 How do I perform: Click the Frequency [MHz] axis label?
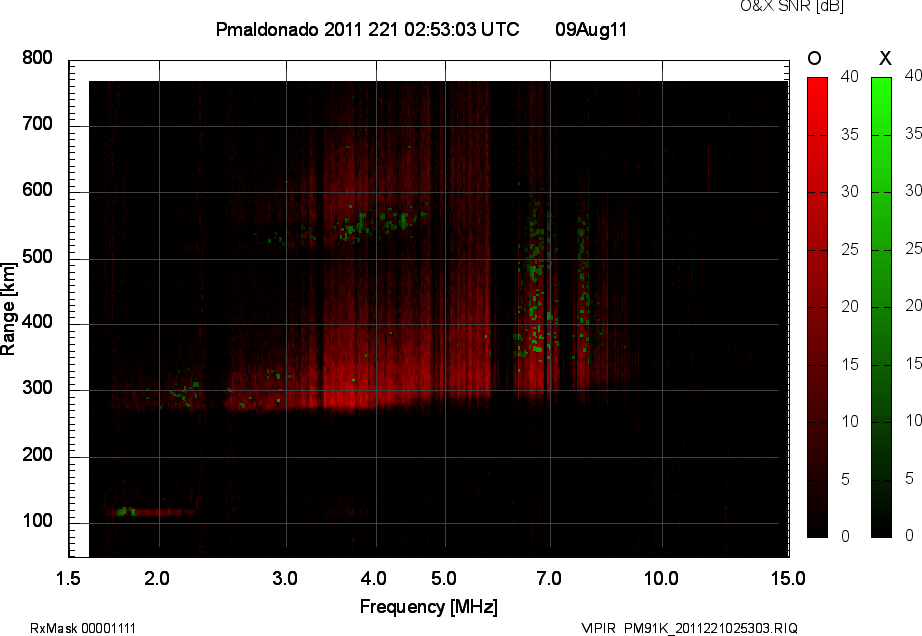[x=428, y=607]
